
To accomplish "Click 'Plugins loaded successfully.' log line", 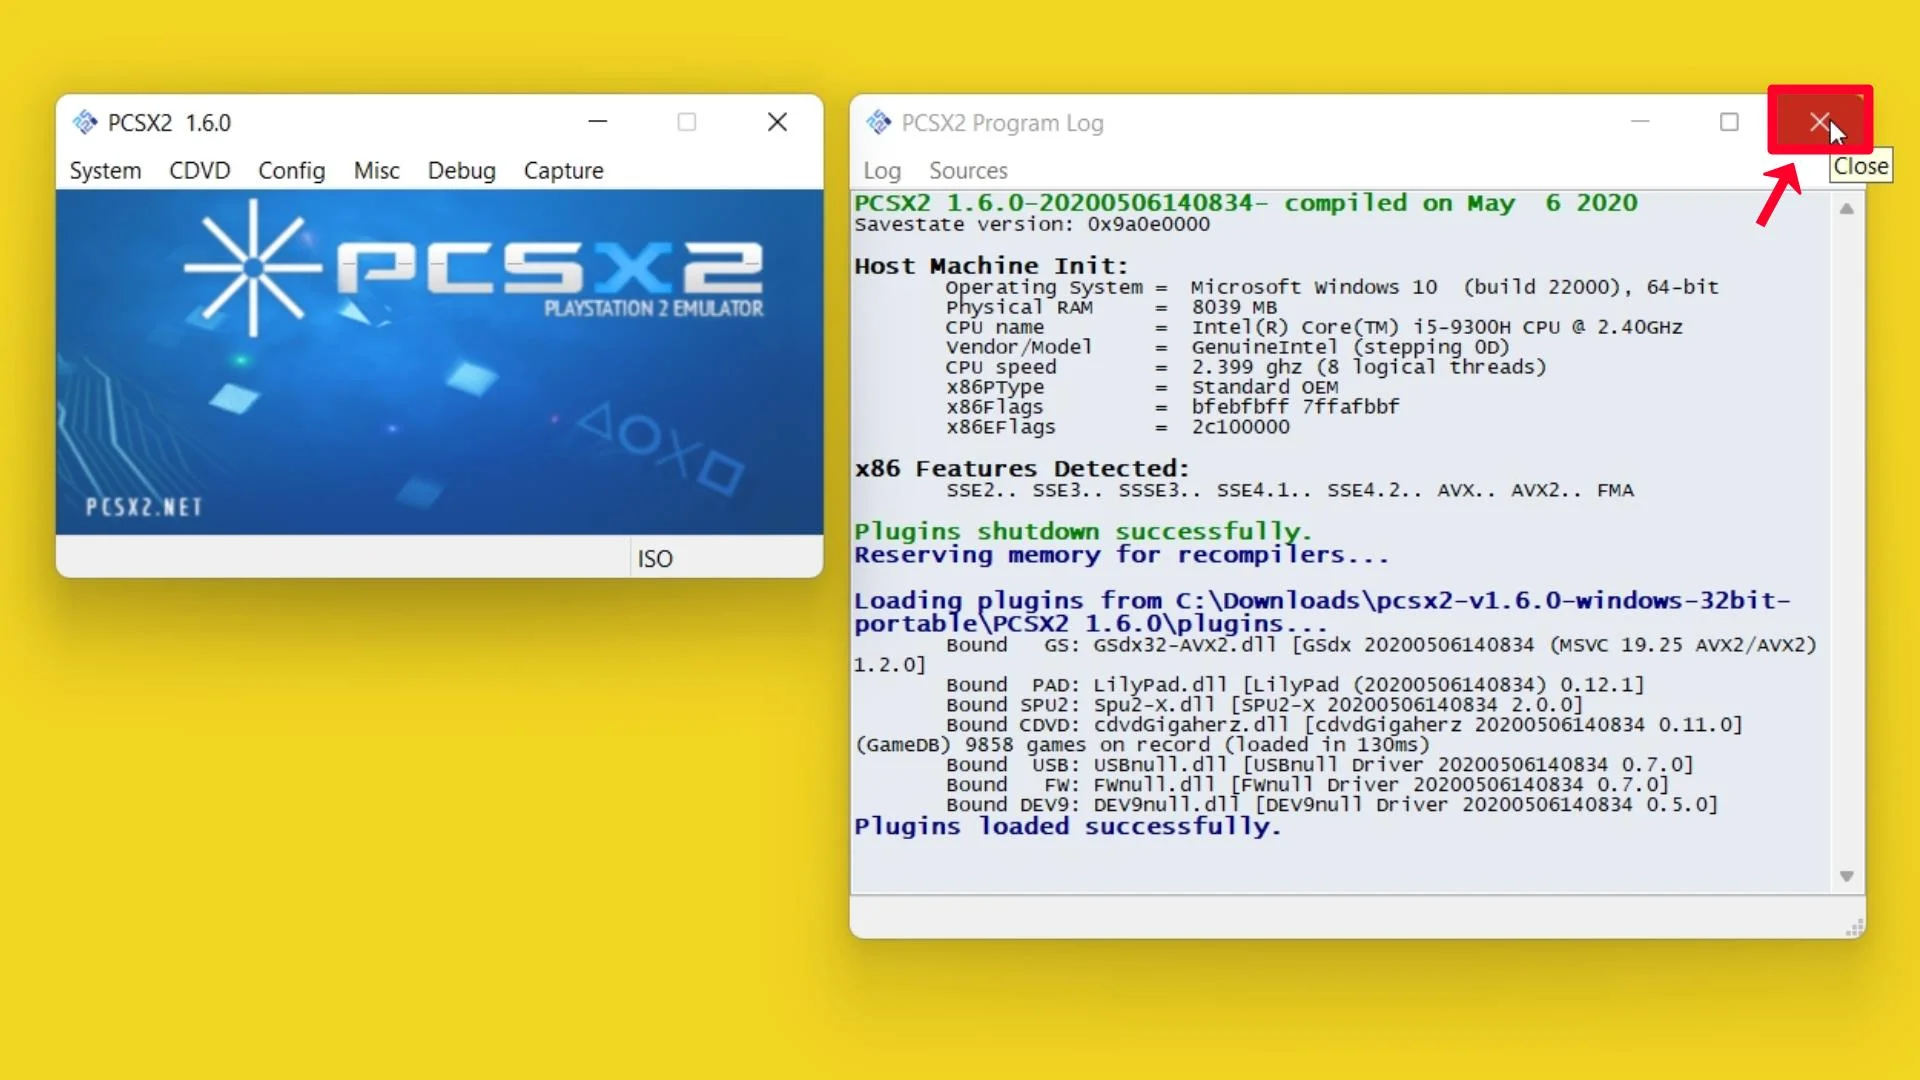I will 1067,826.
